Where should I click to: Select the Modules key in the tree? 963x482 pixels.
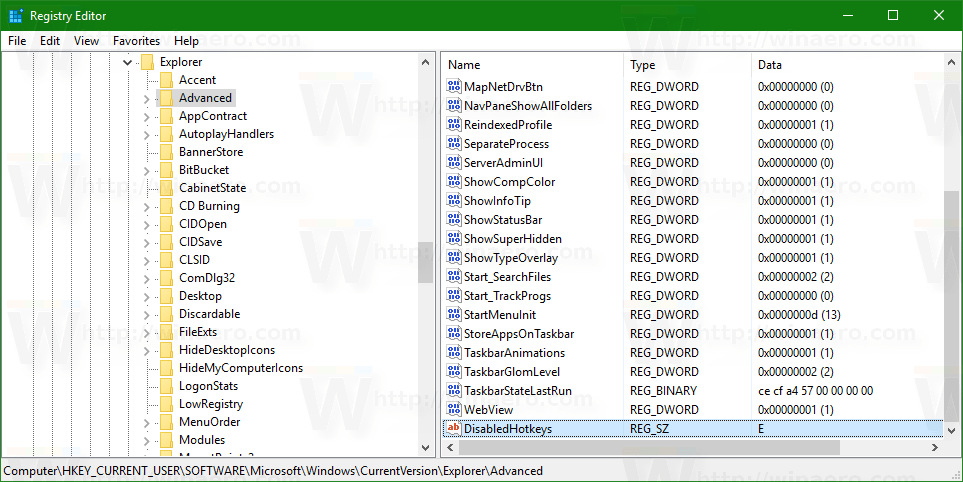click(x=202, y=440)
